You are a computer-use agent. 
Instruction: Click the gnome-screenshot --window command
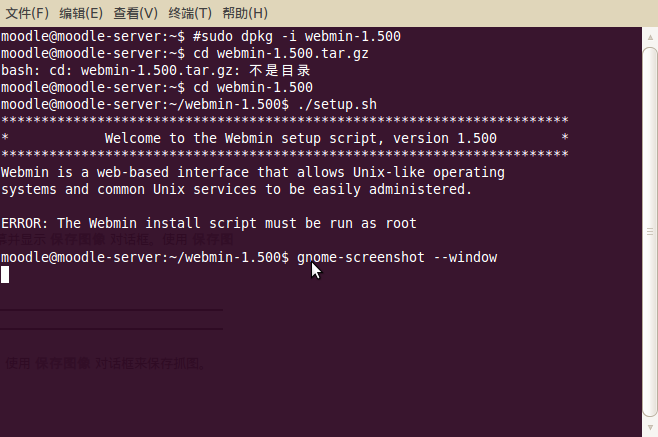click(397, 257)
